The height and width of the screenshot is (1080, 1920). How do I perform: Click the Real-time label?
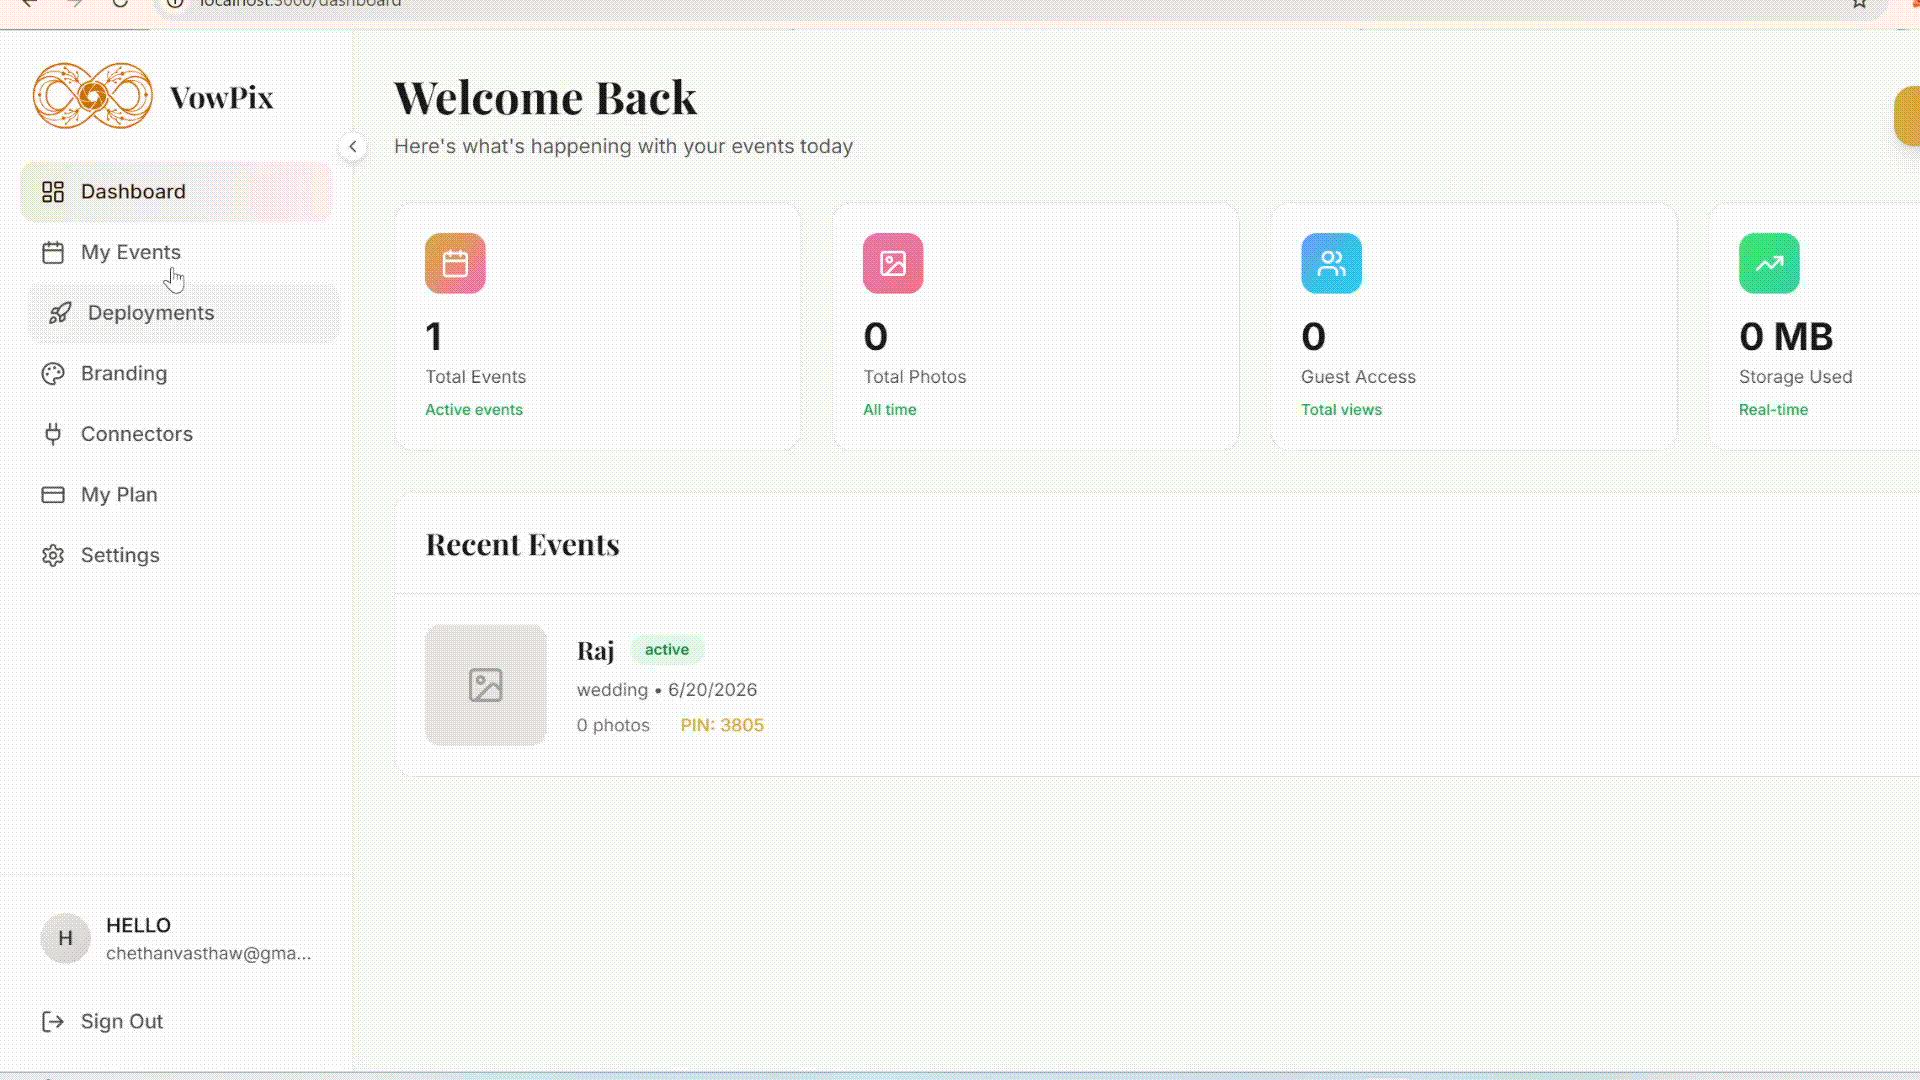click(x=1773, y=409)
